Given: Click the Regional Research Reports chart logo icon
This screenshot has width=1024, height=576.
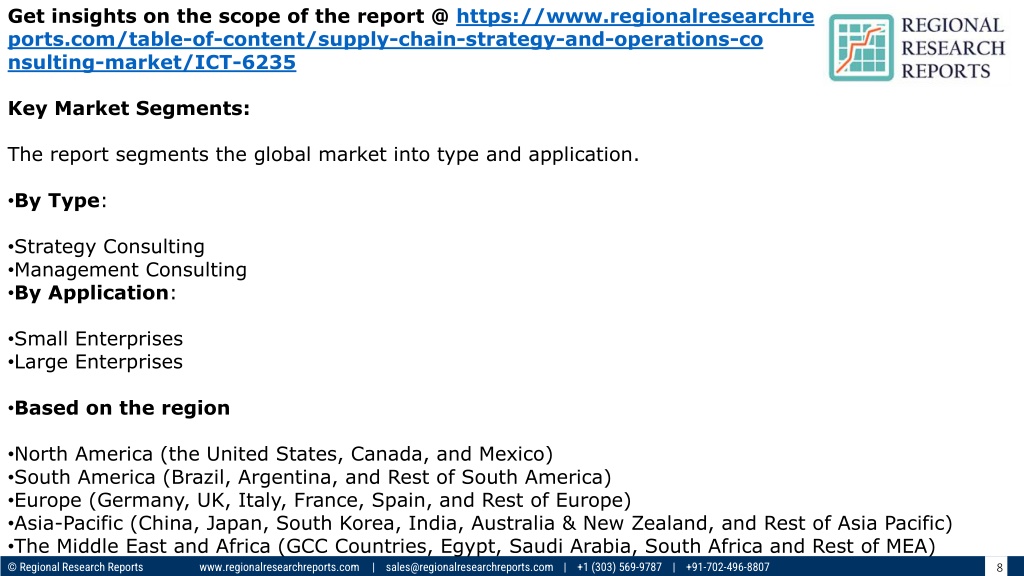Looking at the screenshot, I should tap(860, 47).
